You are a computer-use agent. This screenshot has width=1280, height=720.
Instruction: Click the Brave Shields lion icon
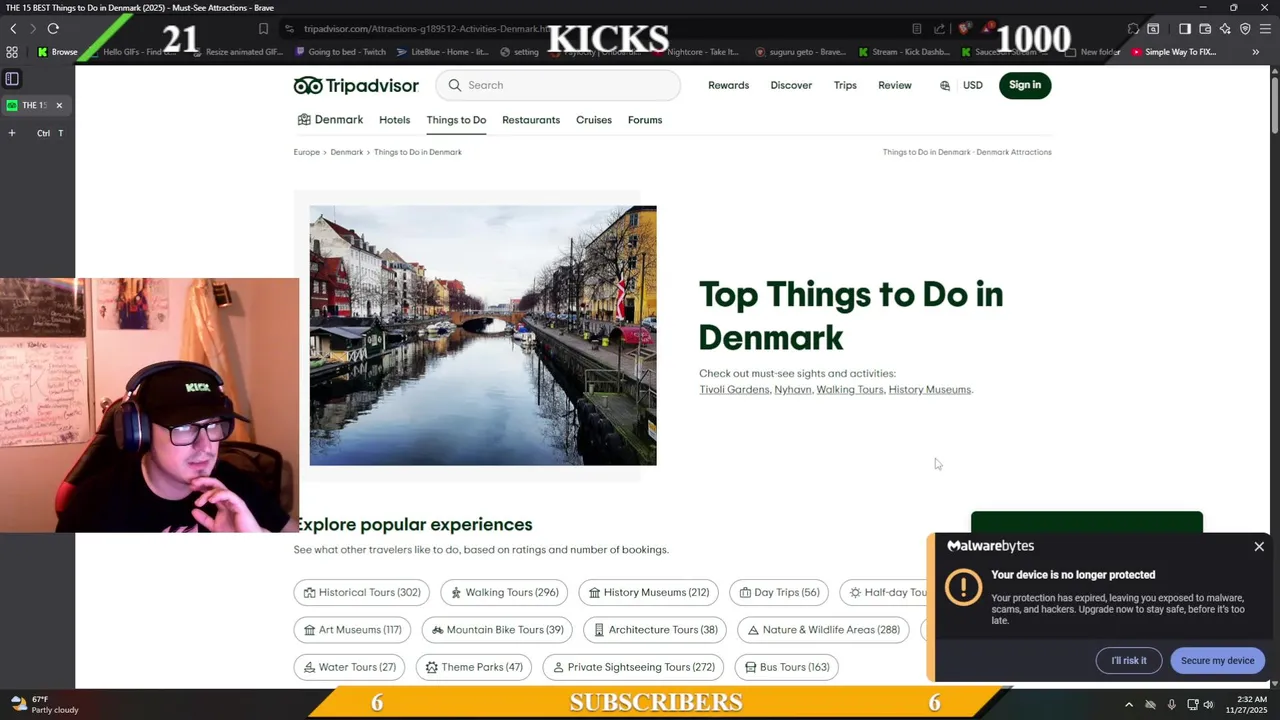[963, 29]
